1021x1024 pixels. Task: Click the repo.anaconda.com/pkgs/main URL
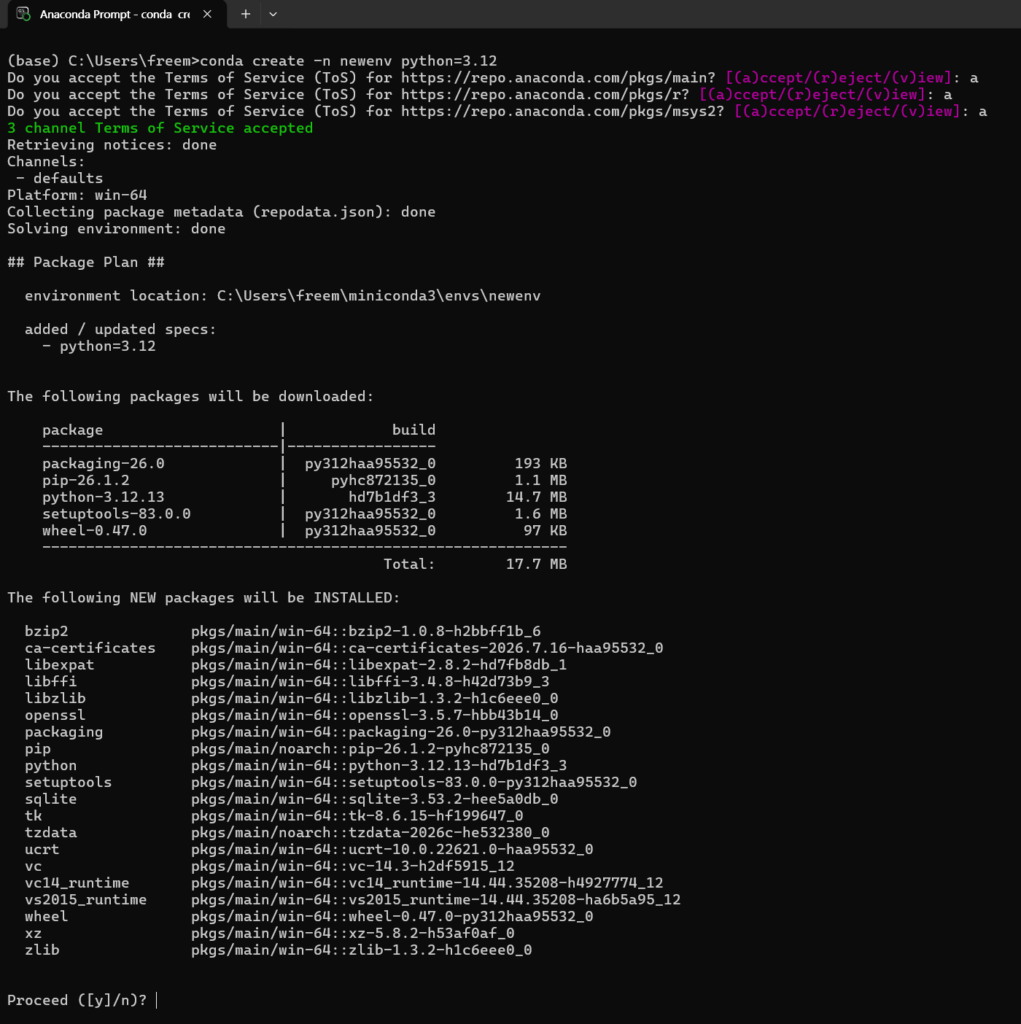(x=558, y=78)
